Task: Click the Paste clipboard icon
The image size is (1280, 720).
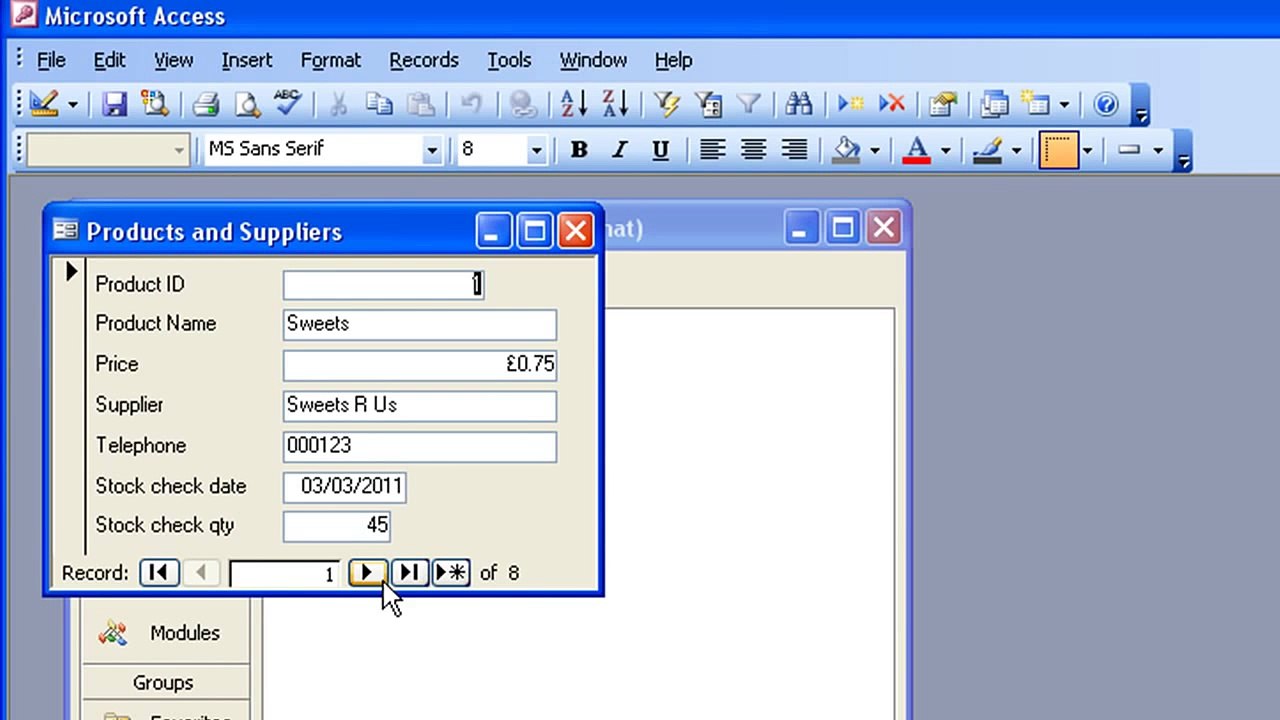Action: click(x=420, y=104)
